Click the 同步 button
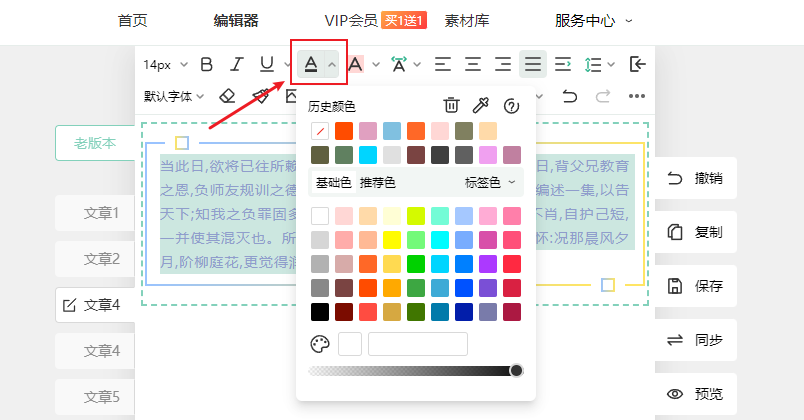Viewport: 804px width, 420px height. point(696,340)
